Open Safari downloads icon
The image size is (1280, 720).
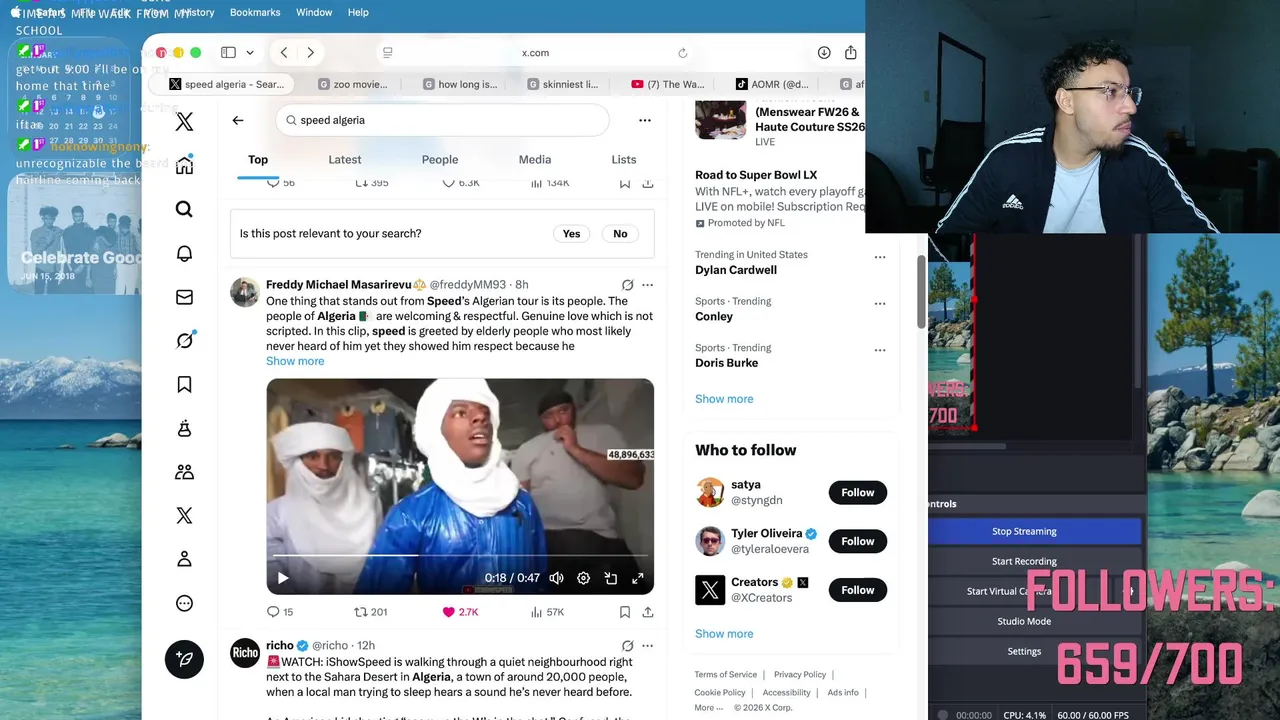pos(824,53)
